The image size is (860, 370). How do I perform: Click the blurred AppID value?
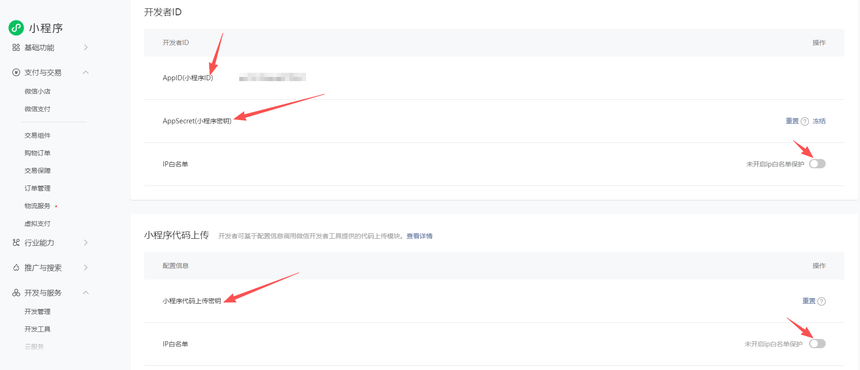272,78
